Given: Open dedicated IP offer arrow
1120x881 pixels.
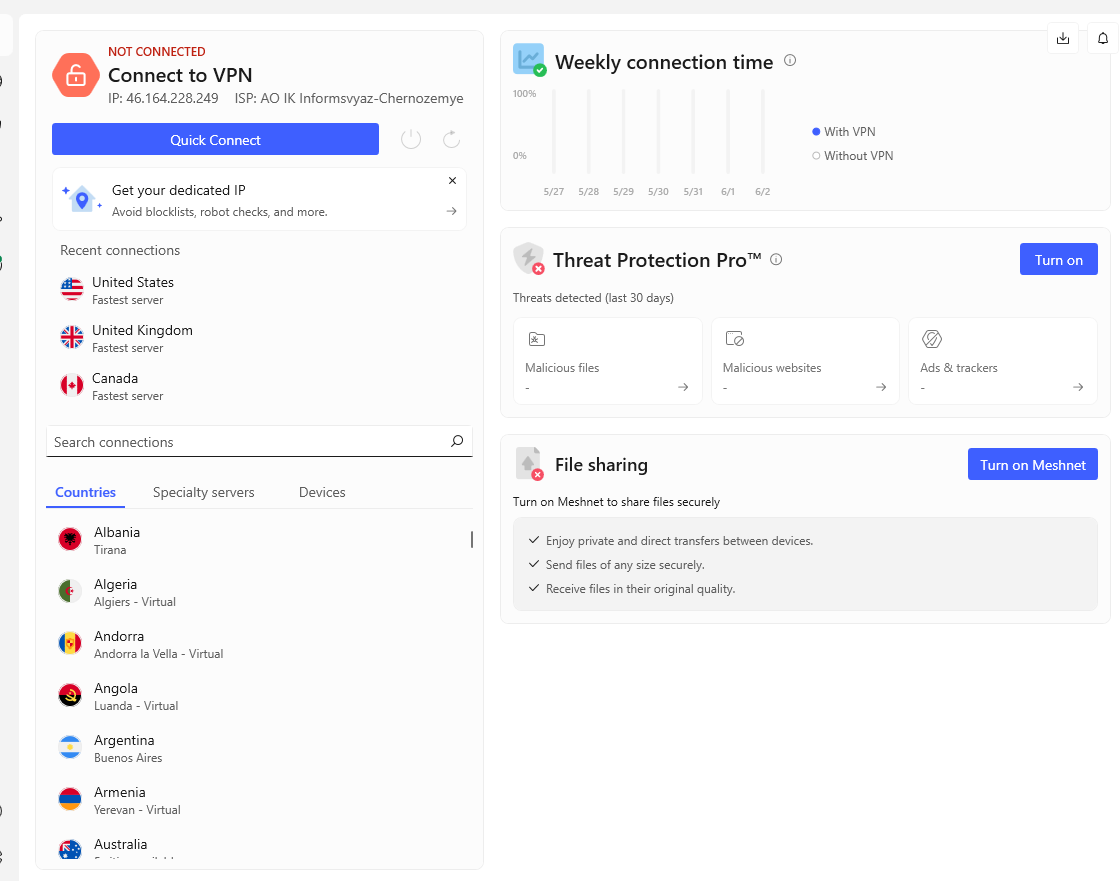Looking at the screenshot, I should point(451,211).
